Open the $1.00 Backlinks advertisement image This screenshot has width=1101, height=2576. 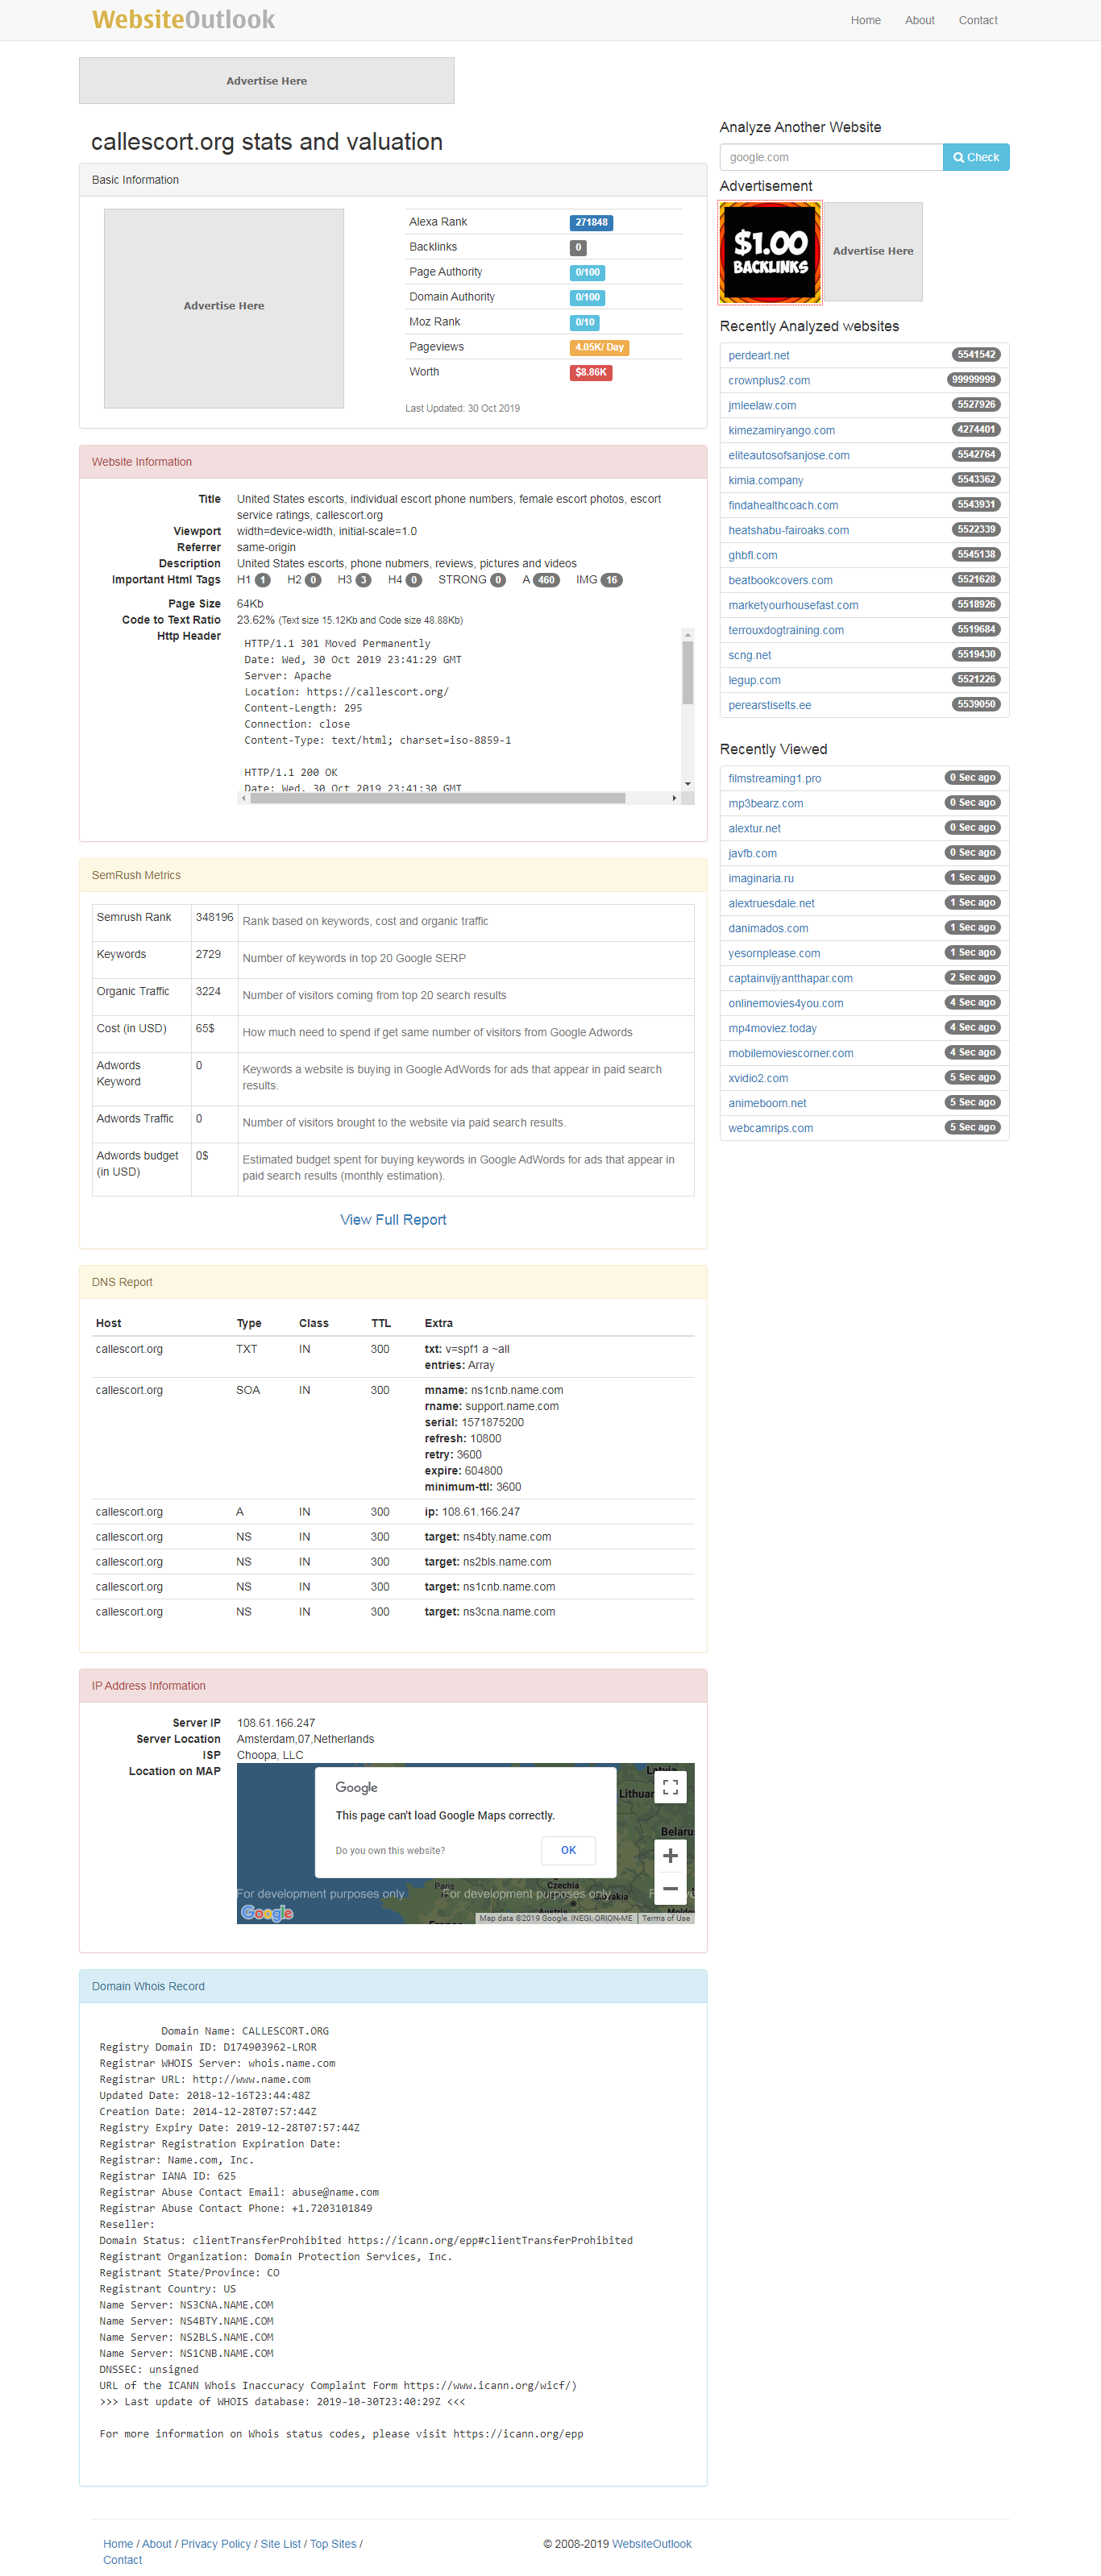[770, 252]
